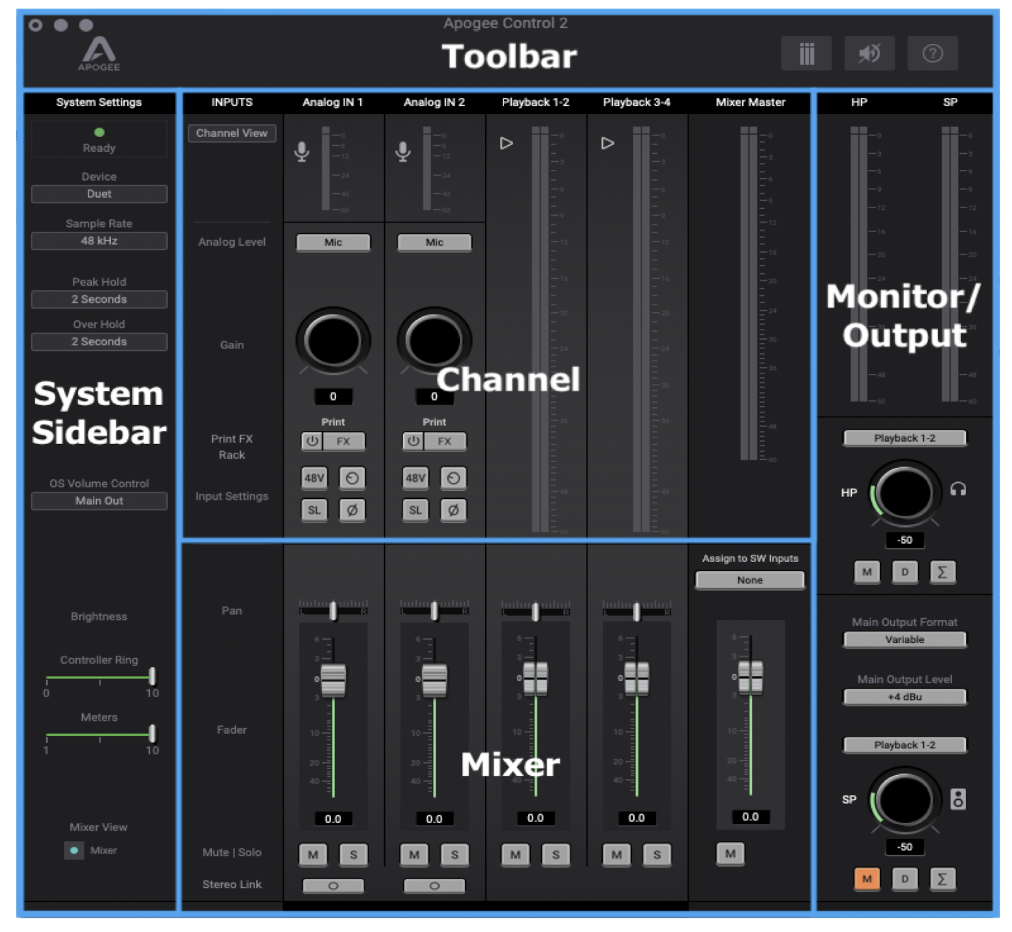Open Main Output Format Variable dropdown
The height and width of the screenshot is (932, 1012).
click(x=905, y=640)
